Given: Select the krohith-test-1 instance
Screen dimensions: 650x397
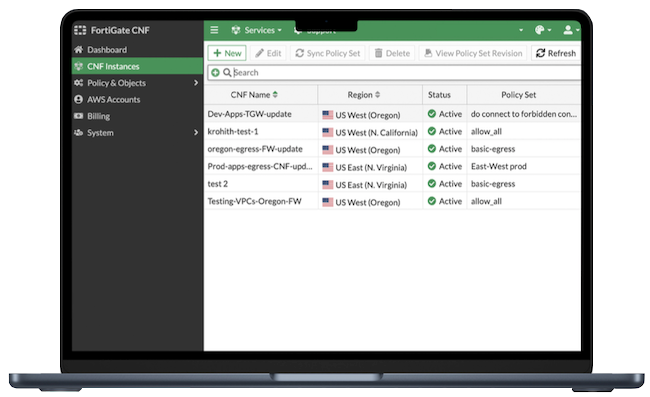Looking at the screenshot, I should (233, 131).
